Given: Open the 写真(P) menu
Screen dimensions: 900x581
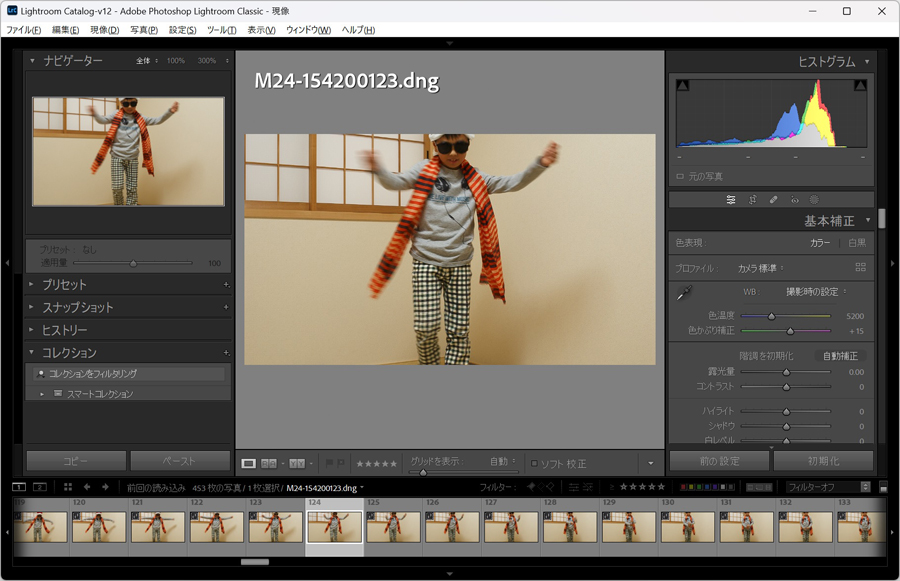Looking at the screenshot, I should click(x=144, y=30).
